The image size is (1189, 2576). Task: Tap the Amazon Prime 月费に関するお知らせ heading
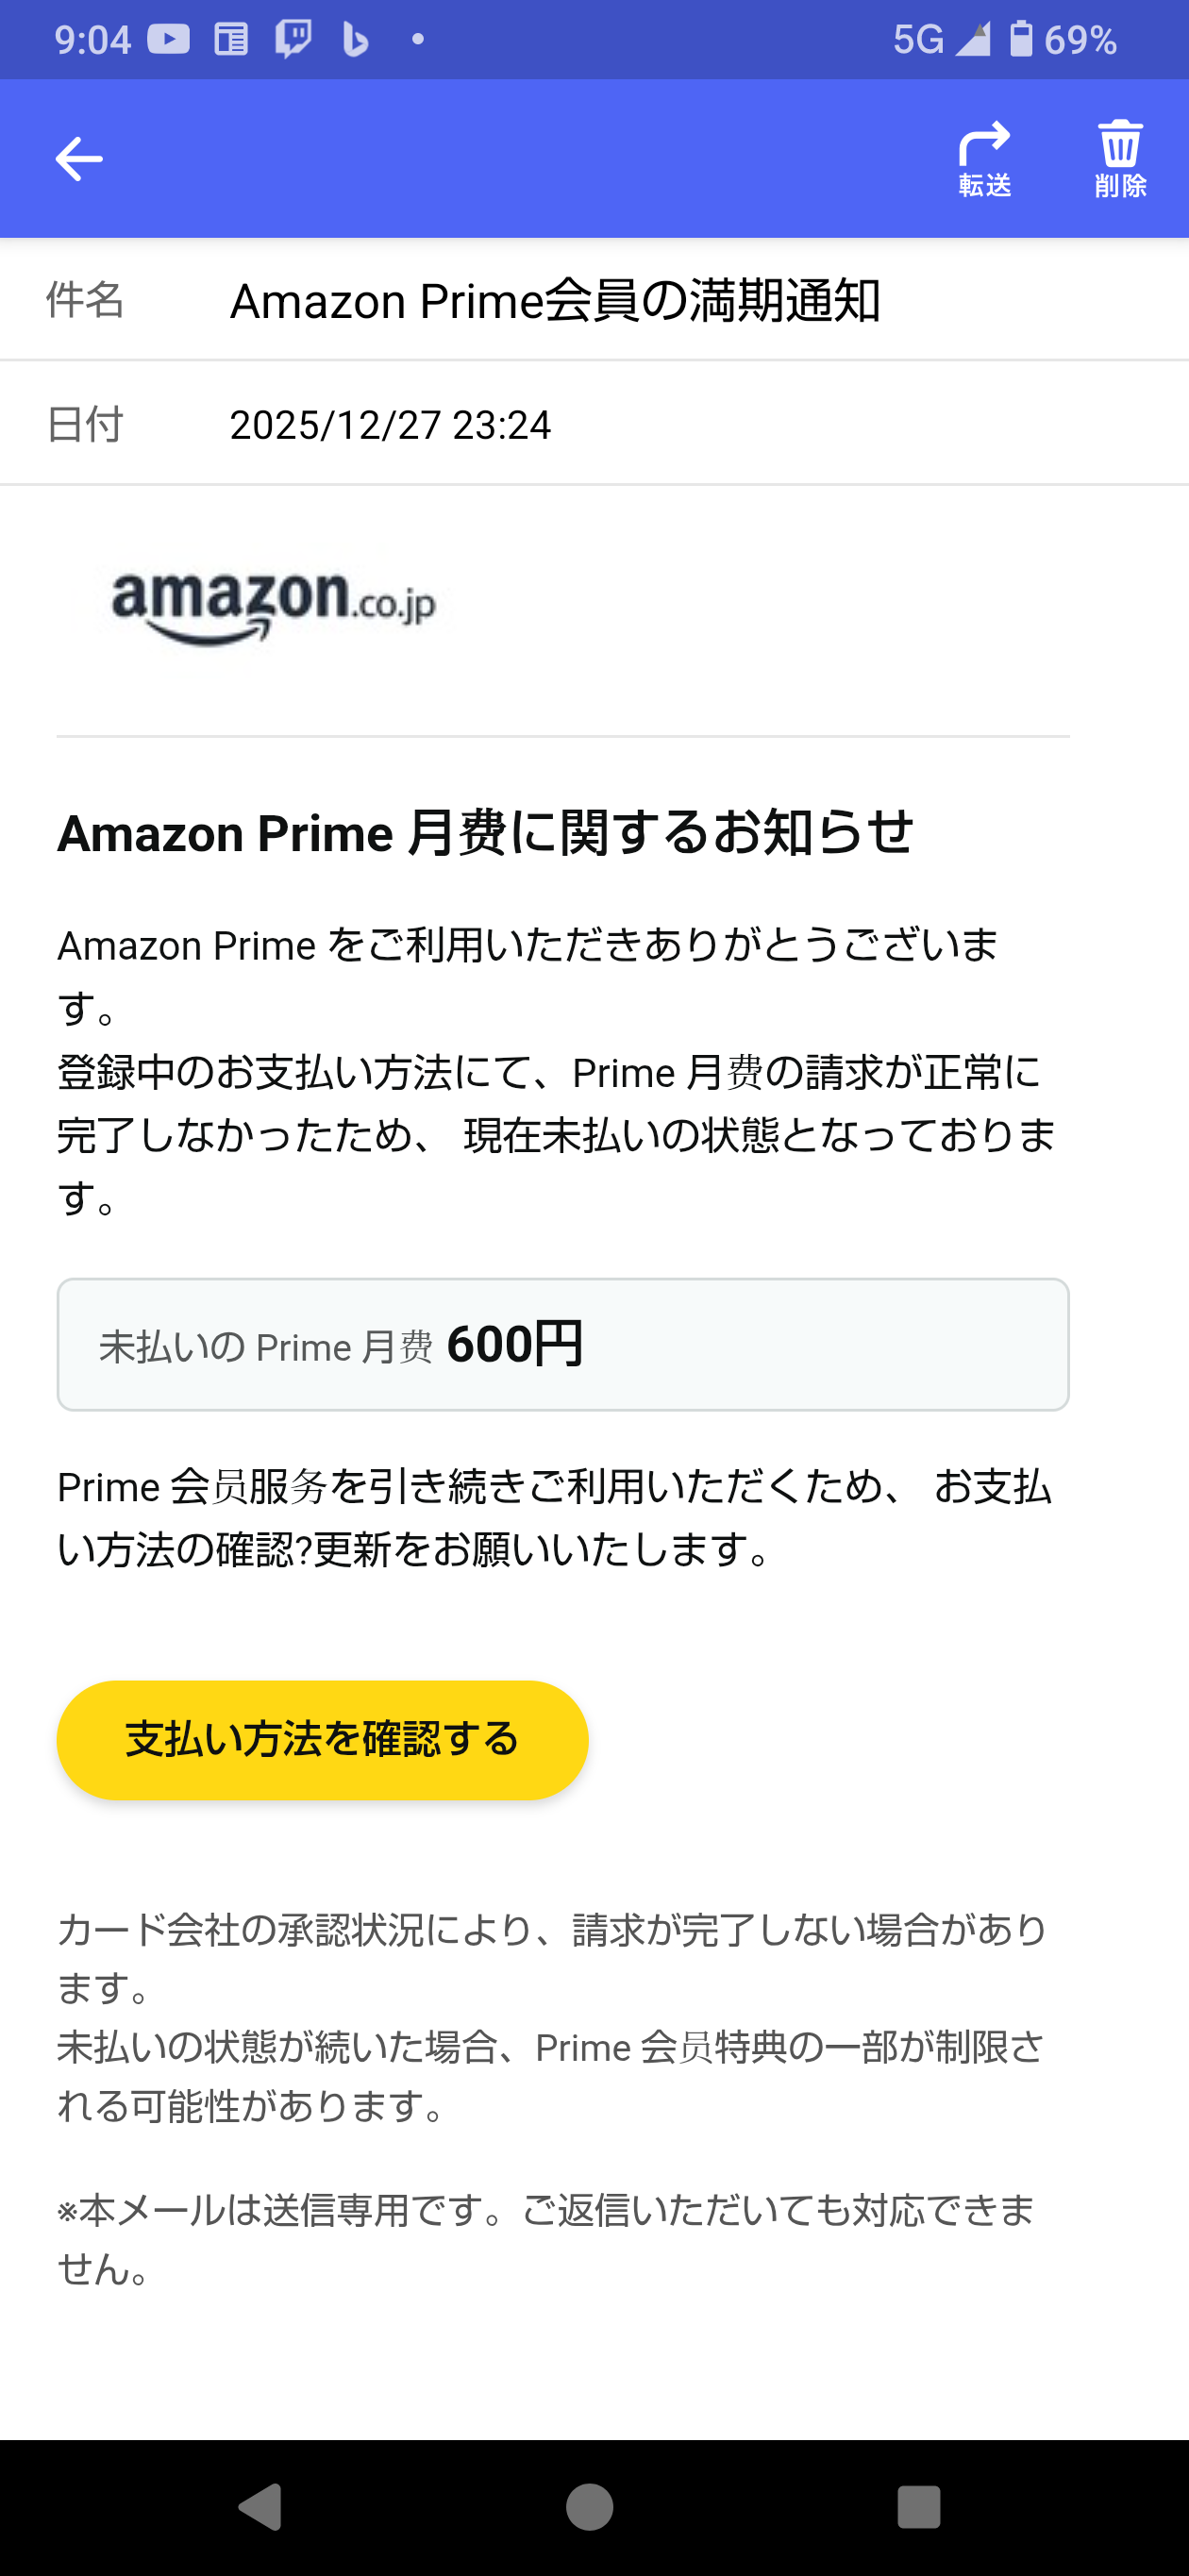click(485, 832)
